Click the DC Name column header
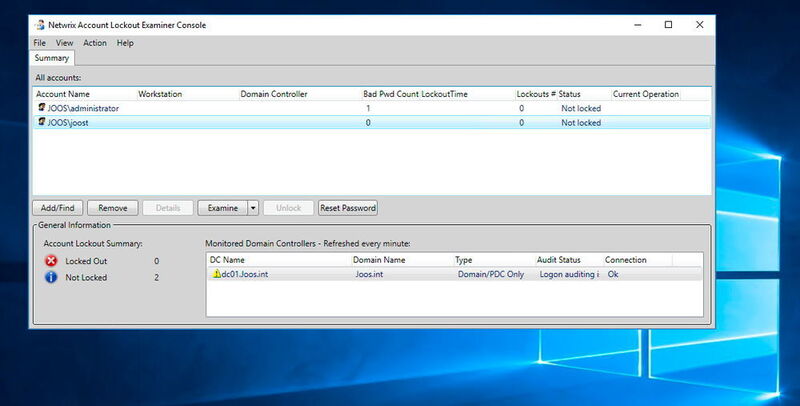Screen dimensions: 800x406 pos(228,259)
